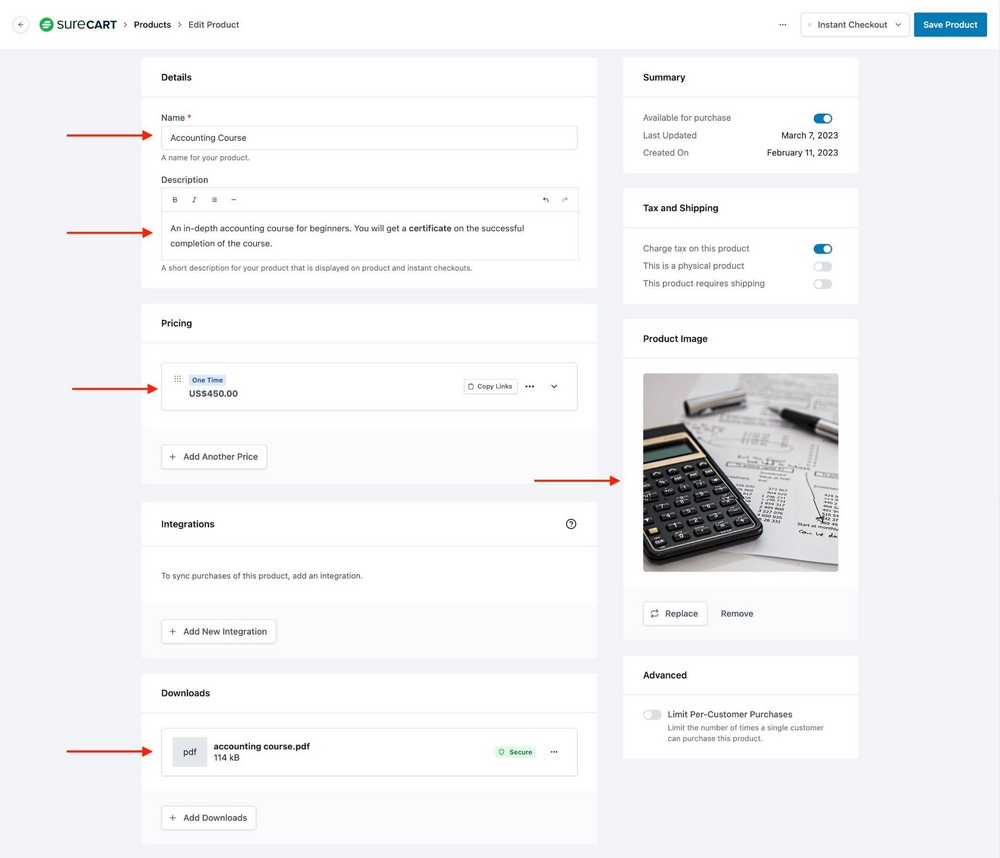Open more options for accounting course.pdf
The image size is (1000, 858).
point(554,751)
